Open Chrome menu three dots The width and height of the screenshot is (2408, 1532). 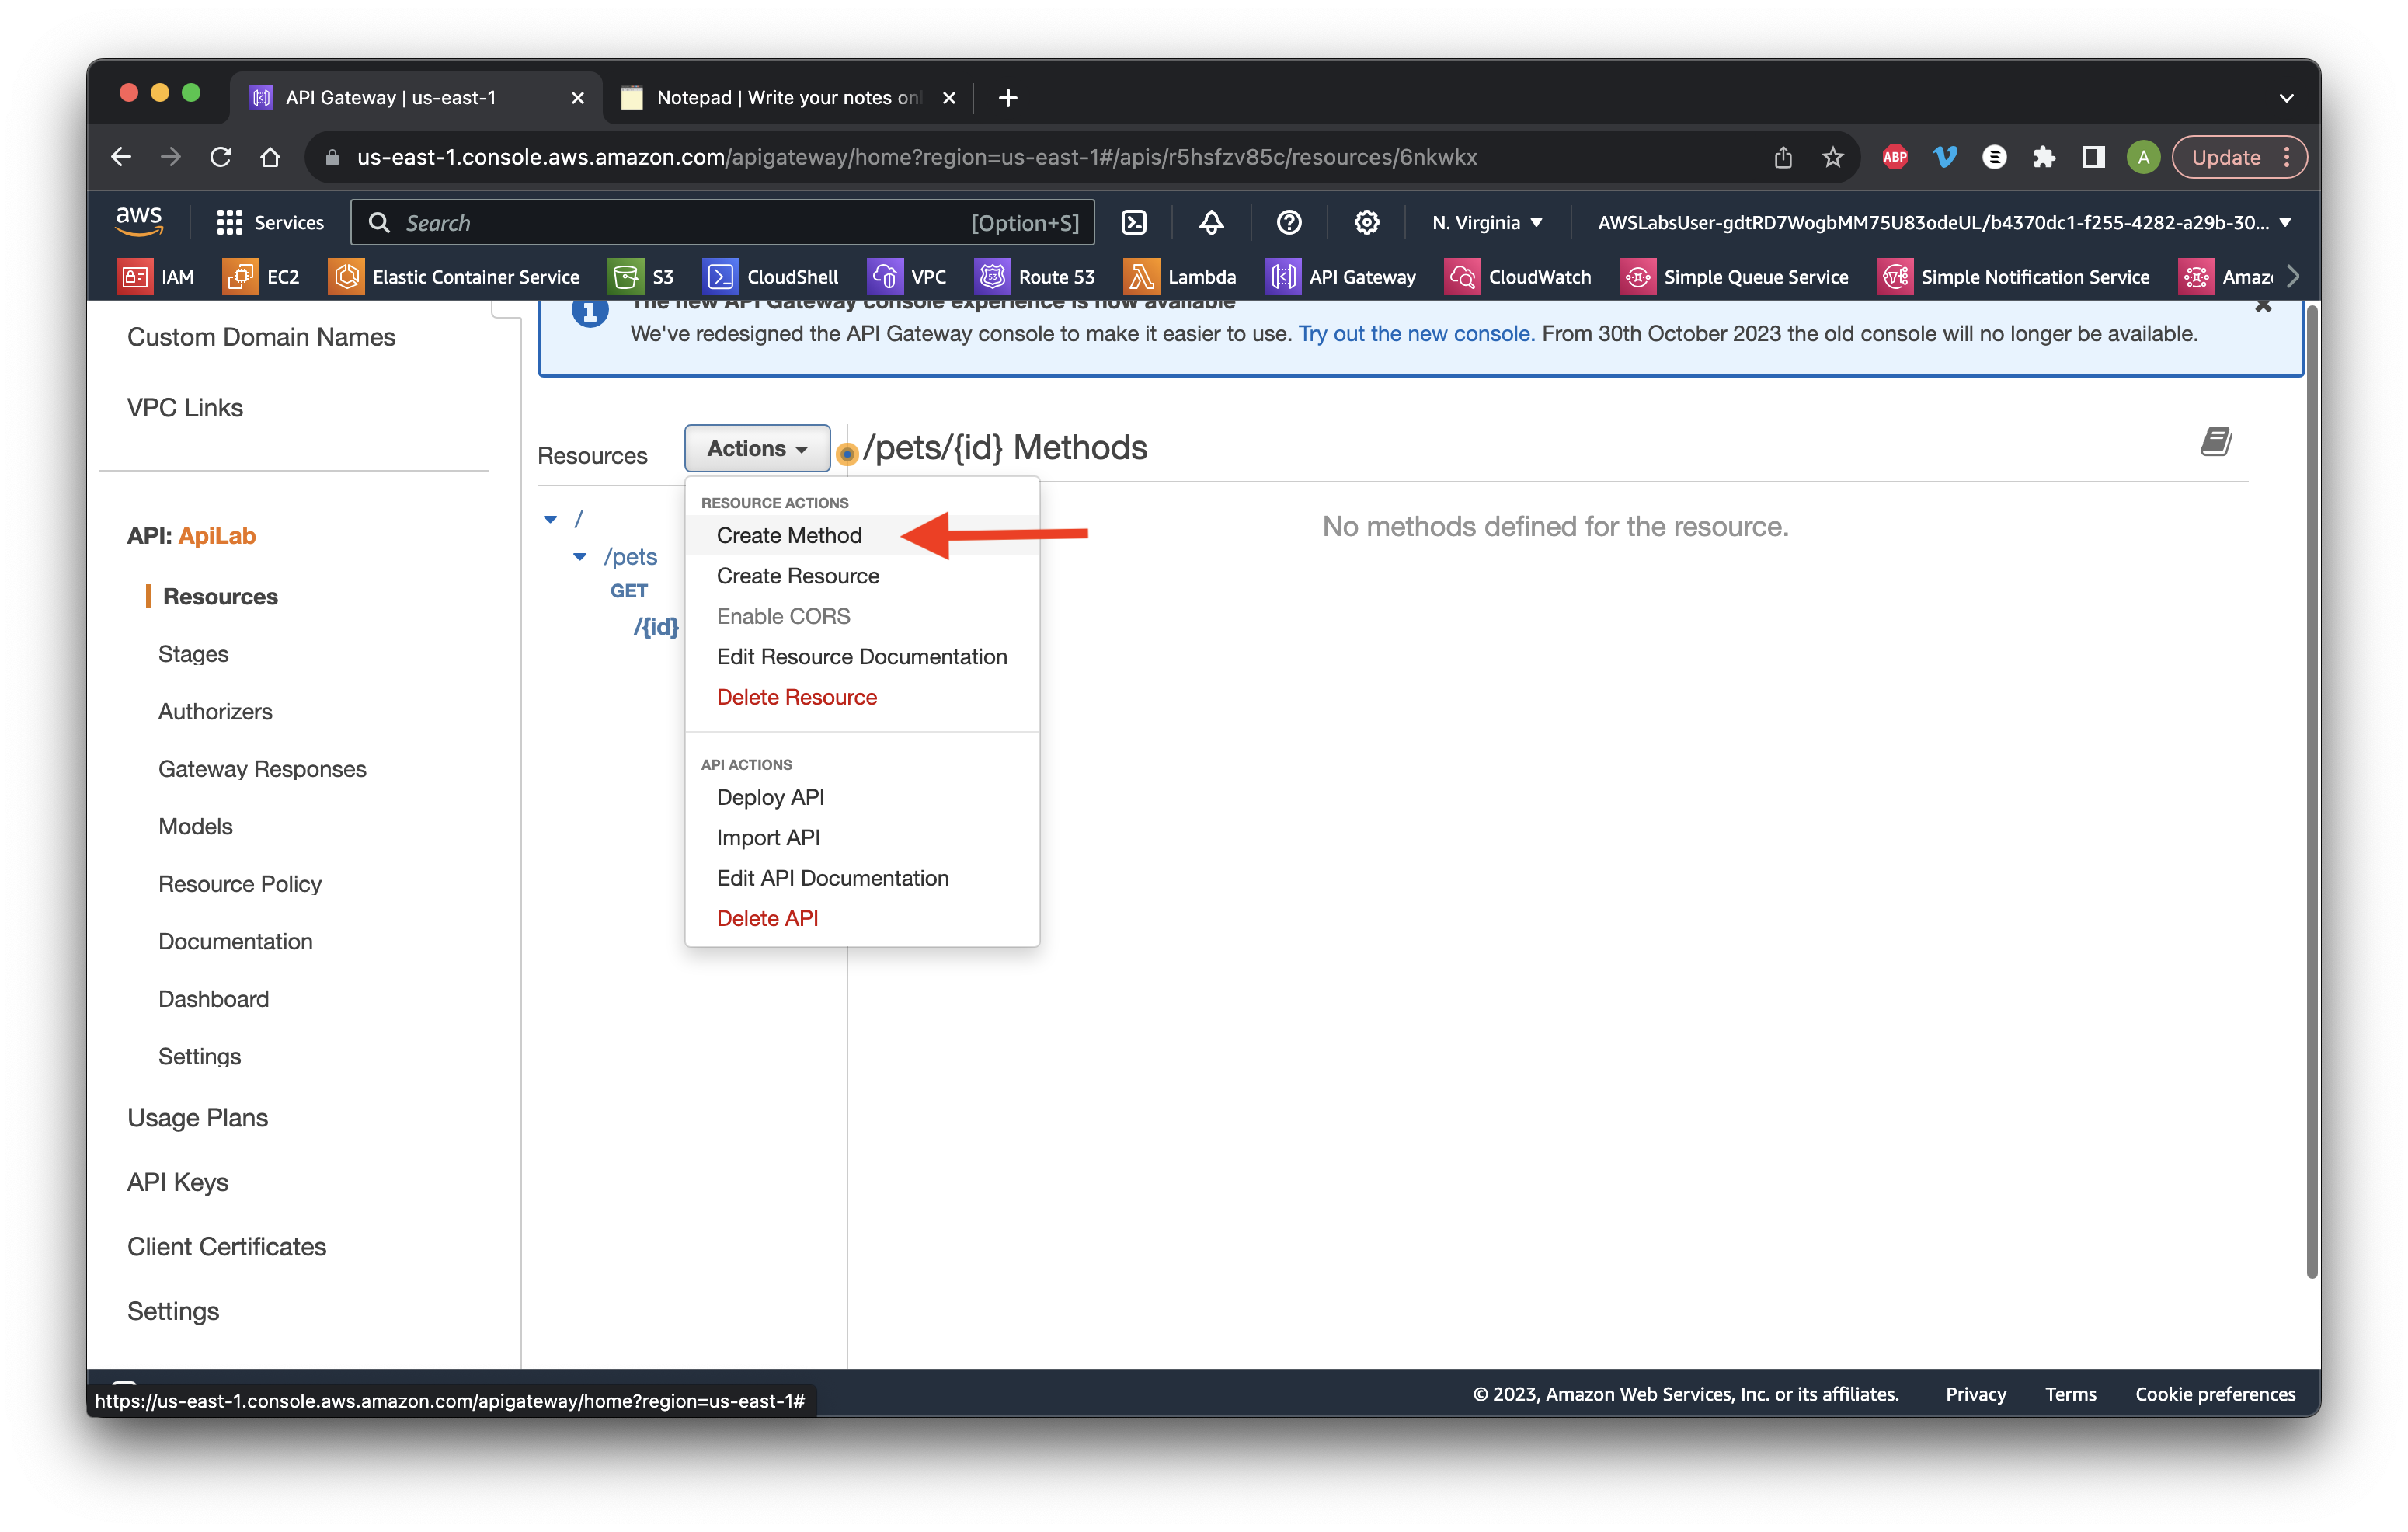click(x=2286, y=157)
